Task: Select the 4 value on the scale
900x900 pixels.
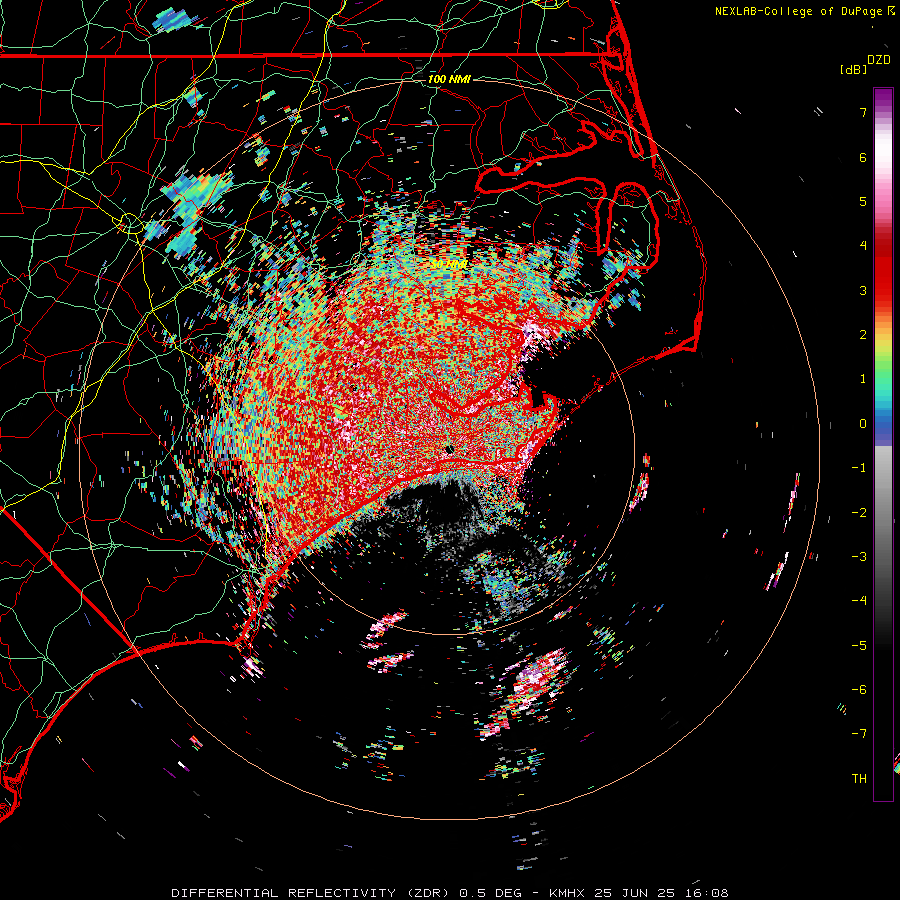Action: pos(863,246)
